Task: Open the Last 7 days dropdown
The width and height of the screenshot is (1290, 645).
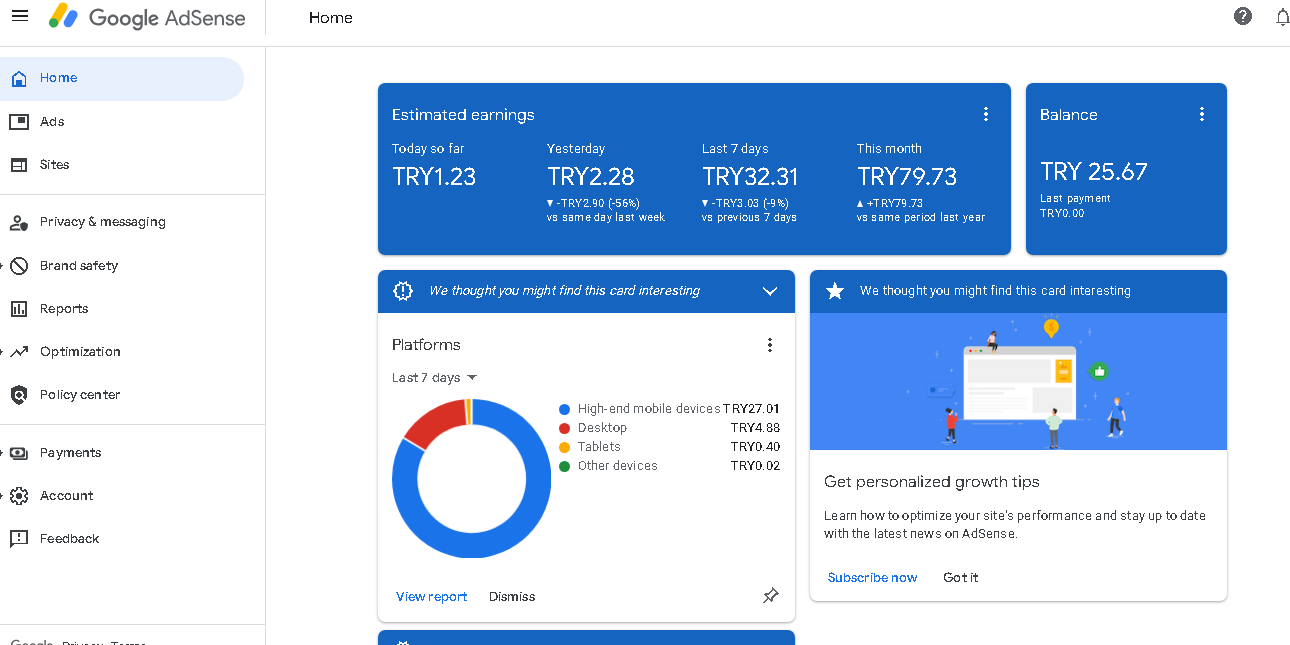Action: tap(435, 378)
